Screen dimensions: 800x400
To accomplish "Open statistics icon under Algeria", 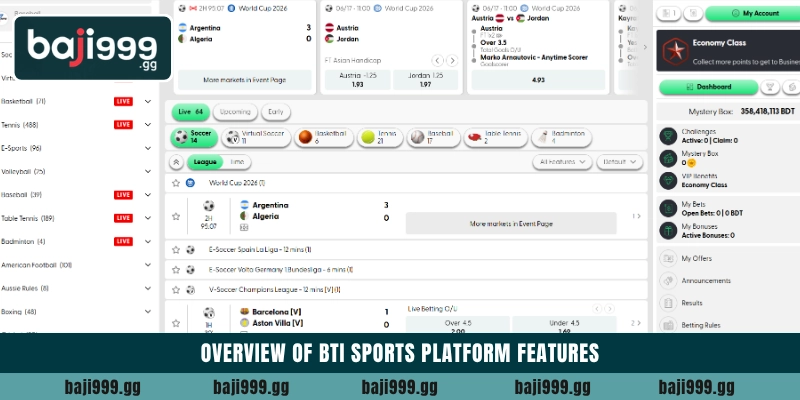I will point(244,228).
